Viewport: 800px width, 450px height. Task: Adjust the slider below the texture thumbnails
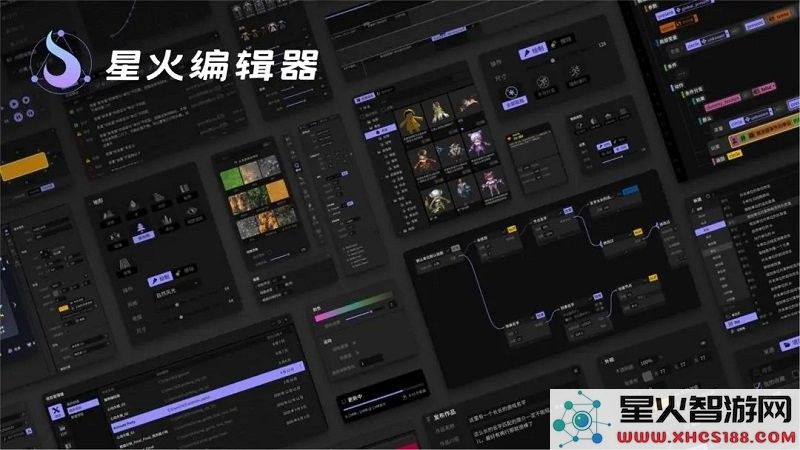click(280, 257)
